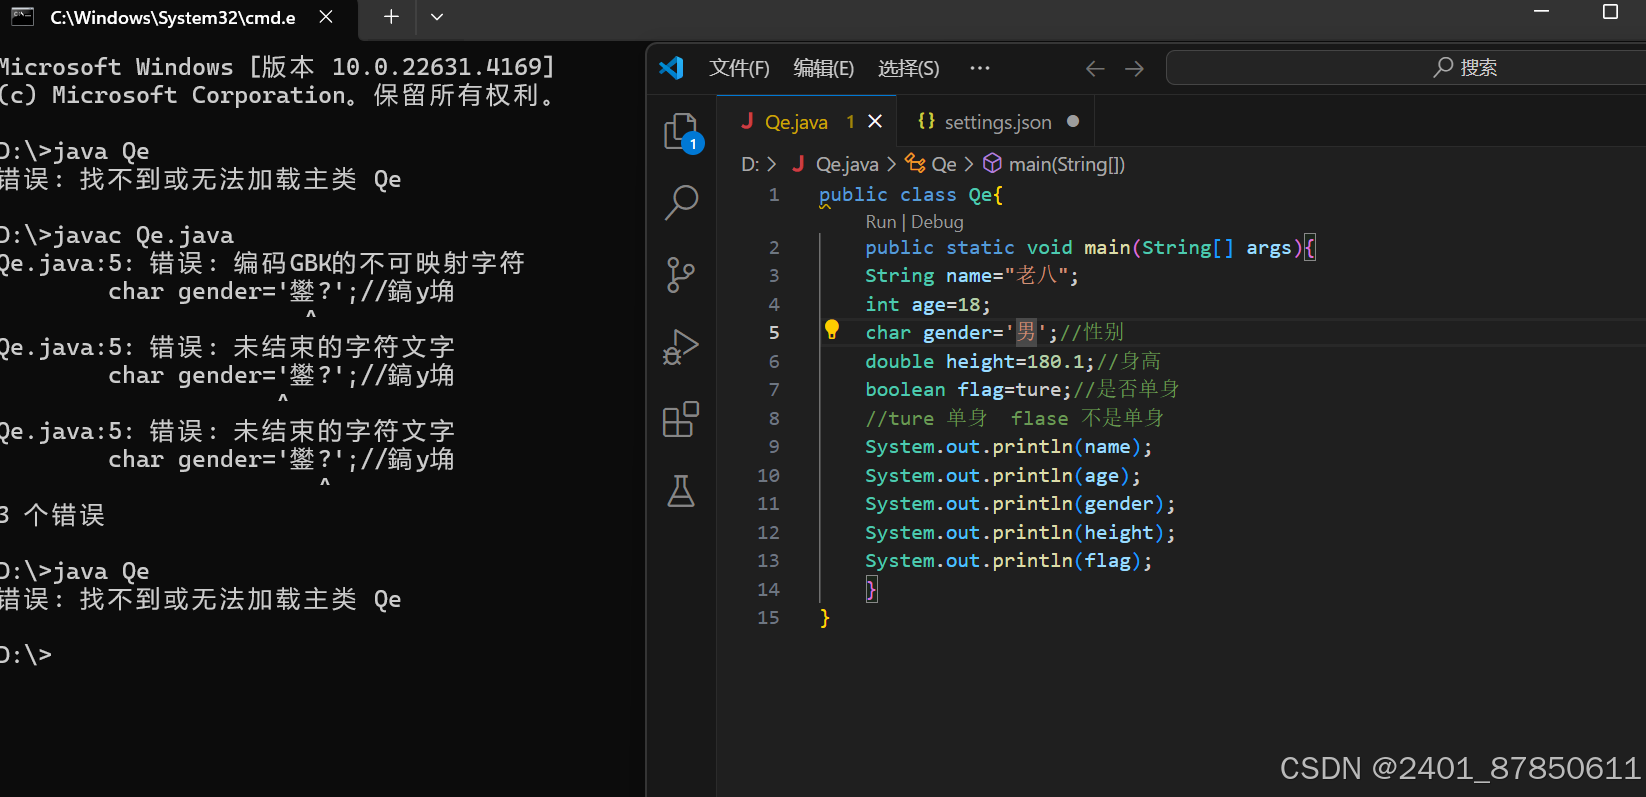Viewport: 1646px width, 797px height.
Task: Go forward with the right arrow
Action: point(1134,68)
